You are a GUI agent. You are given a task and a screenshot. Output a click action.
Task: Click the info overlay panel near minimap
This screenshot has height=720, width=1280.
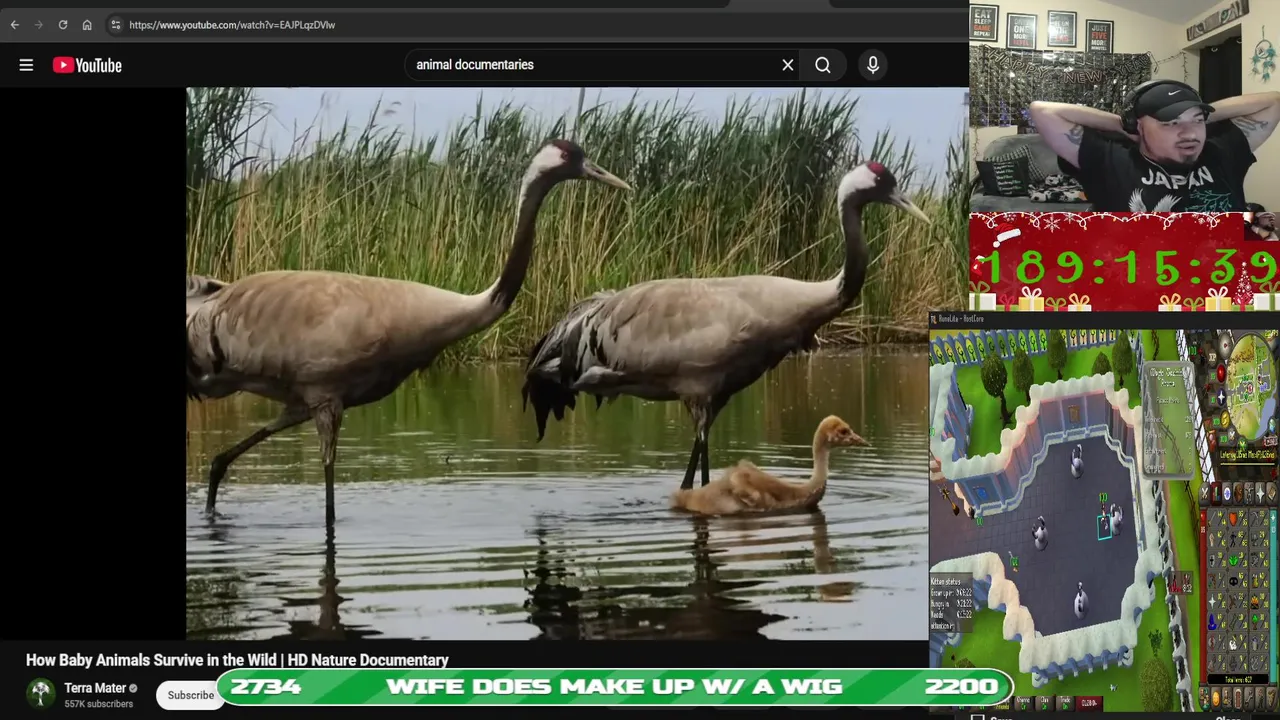click(1168, 419)
